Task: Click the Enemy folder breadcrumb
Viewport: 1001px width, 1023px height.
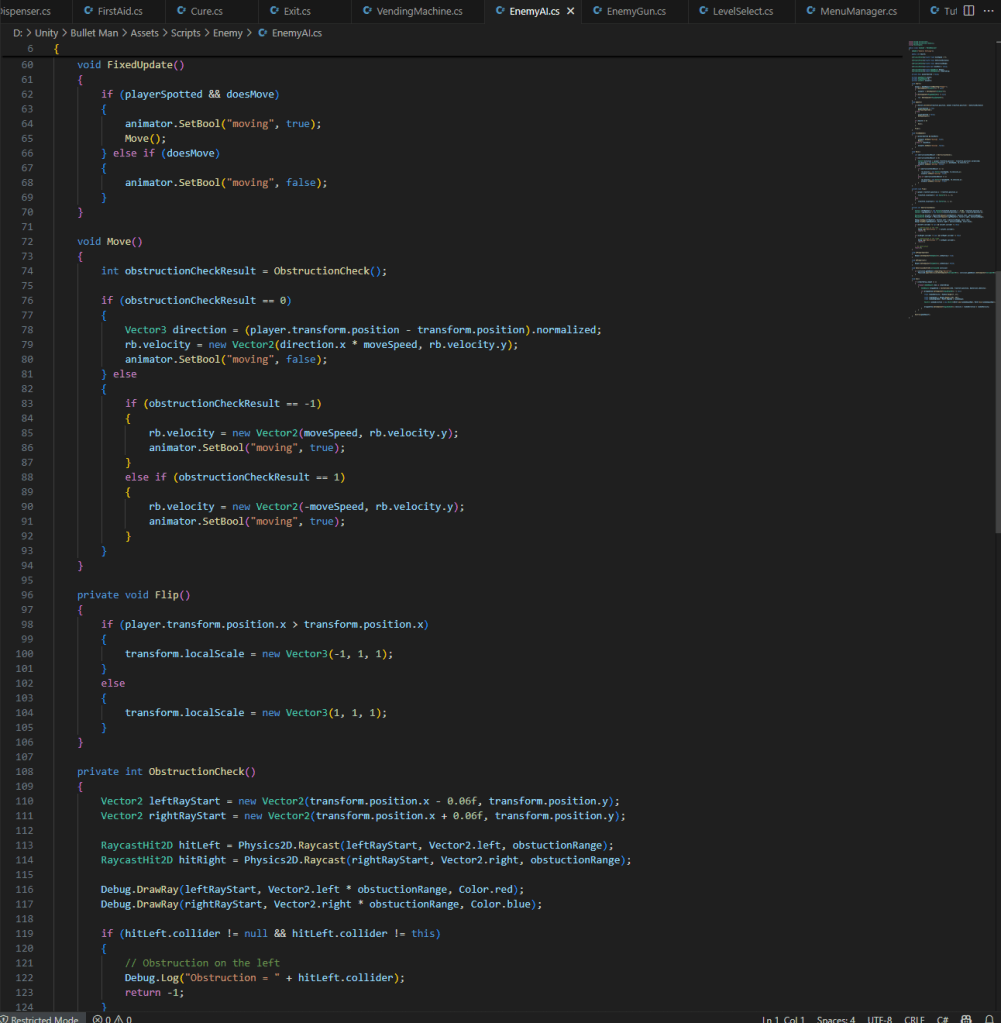Action: 227,33
